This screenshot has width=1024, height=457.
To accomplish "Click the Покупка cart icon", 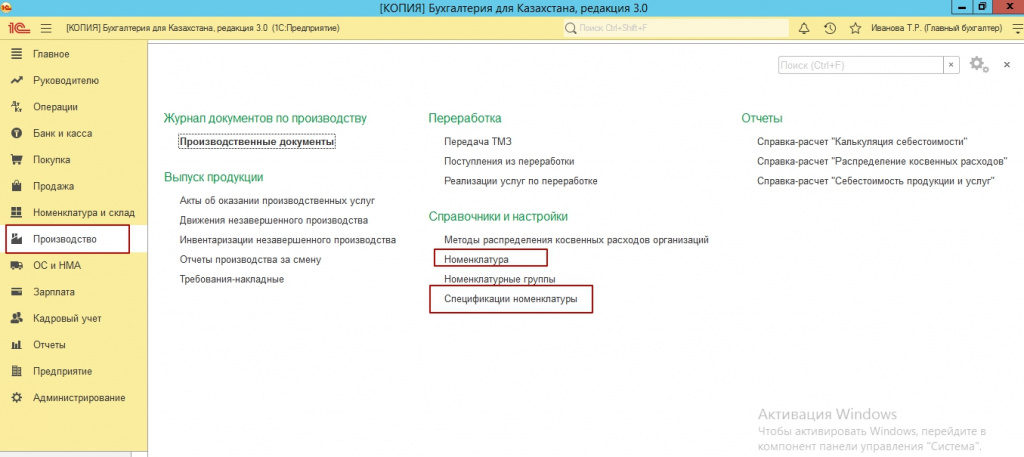I will tap(18, 160).
